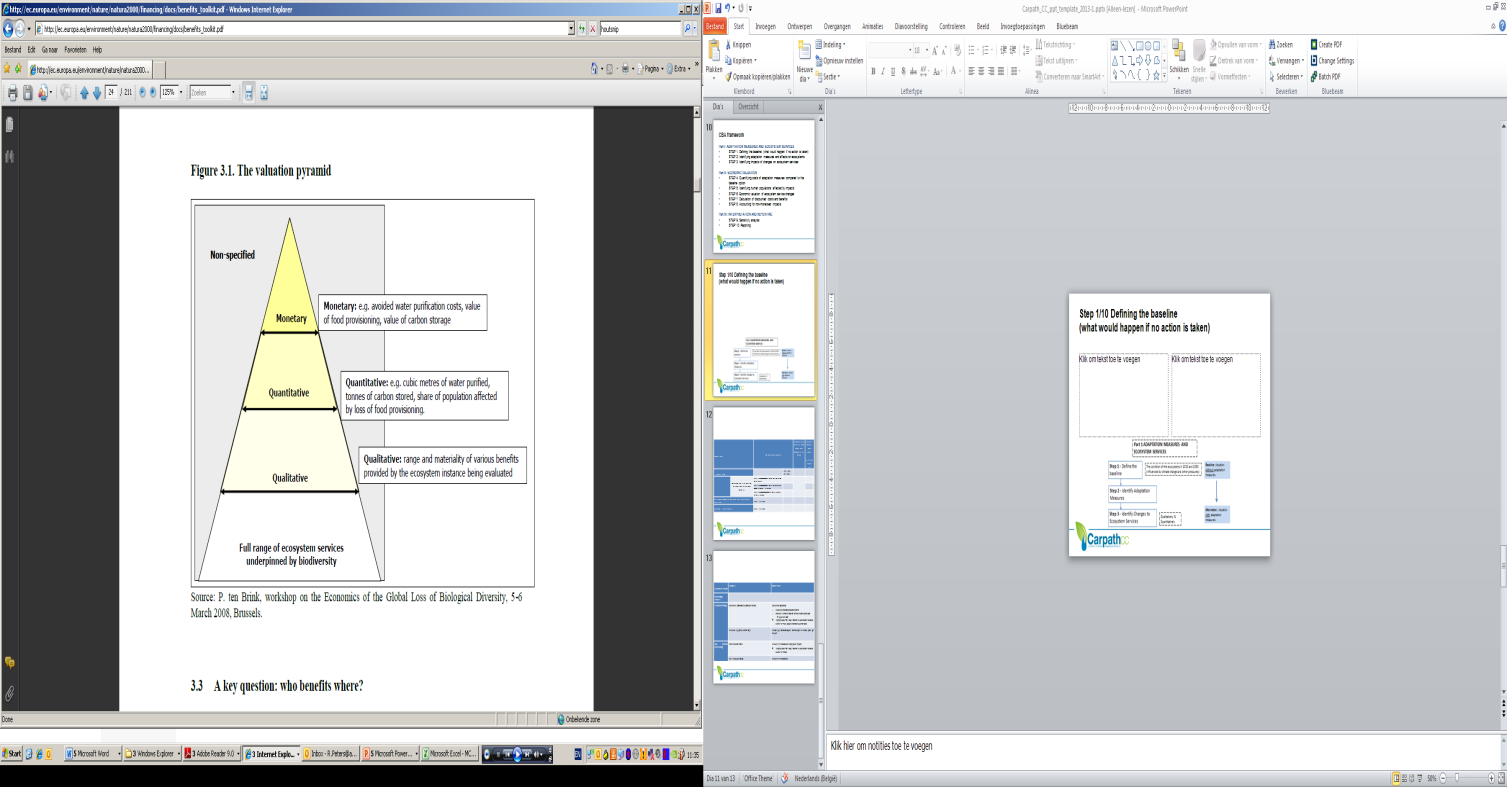Open the Selecteren dropdown

[1288, 76]
